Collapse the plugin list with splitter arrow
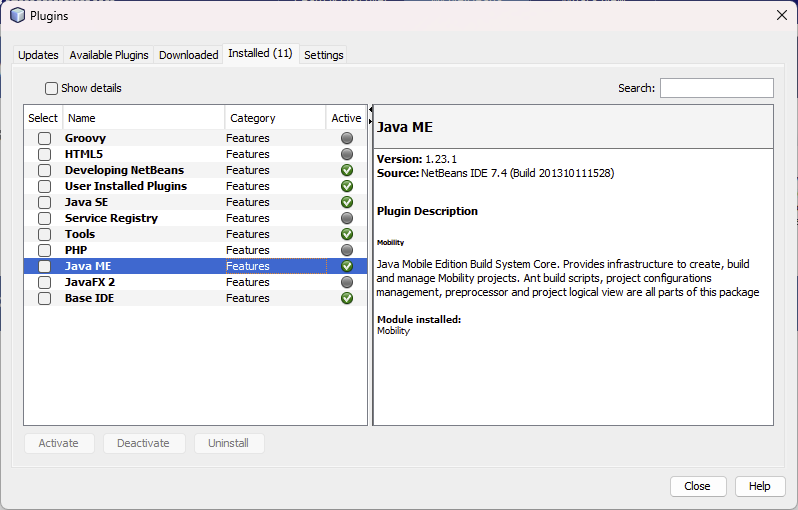 (370, 109)
